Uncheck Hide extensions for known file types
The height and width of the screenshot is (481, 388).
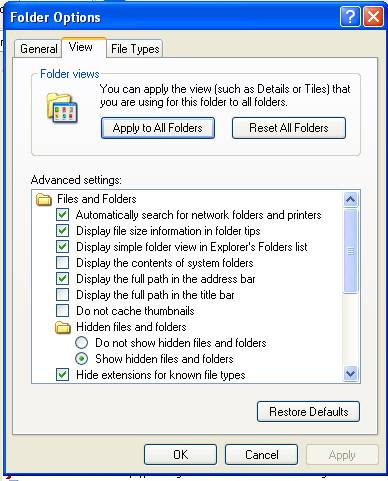[x=62, y=375]
